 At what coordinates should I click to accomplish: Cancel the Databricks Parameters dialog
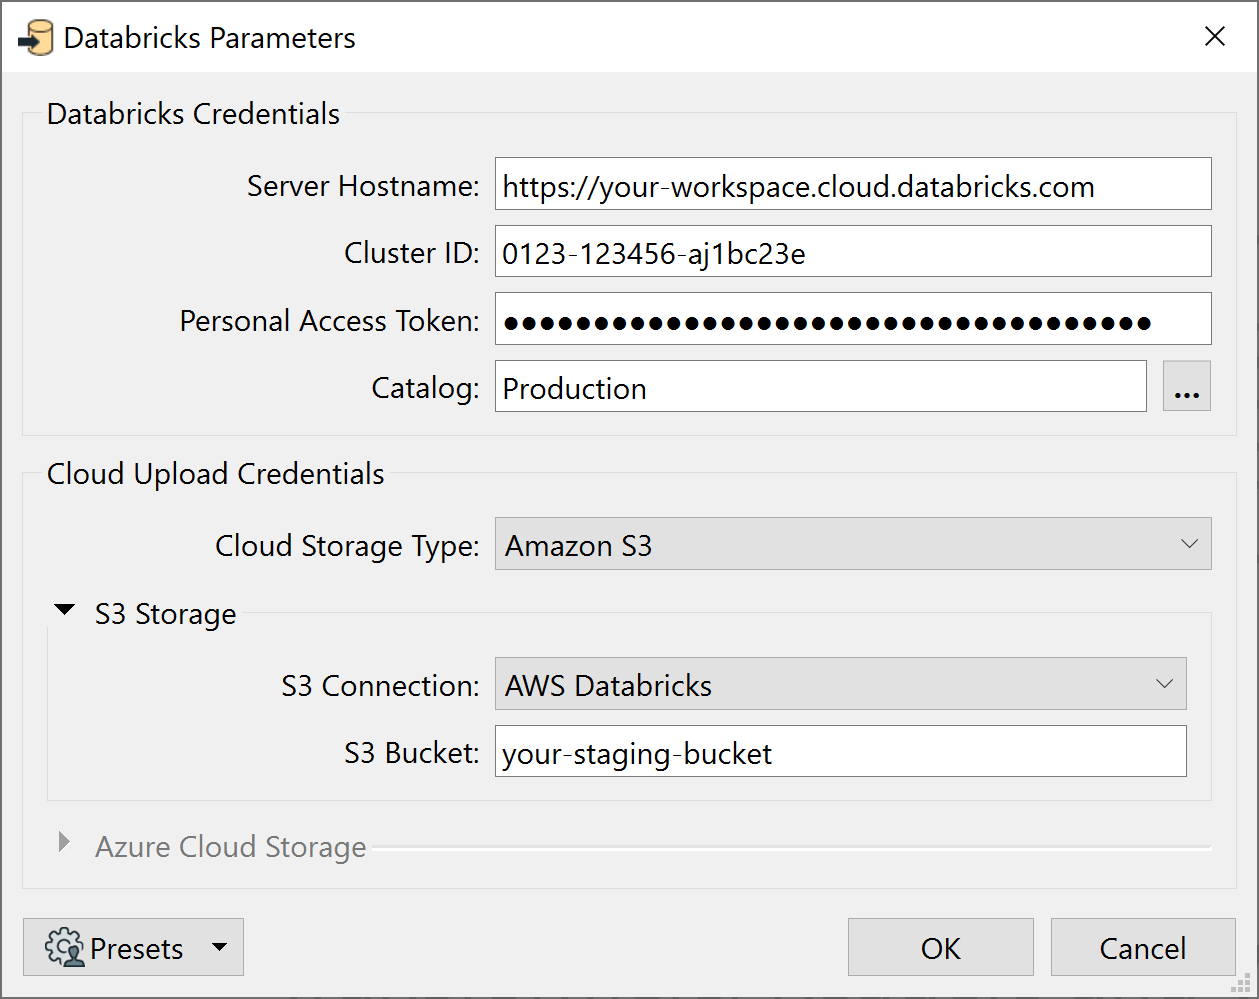point(1142,947)
